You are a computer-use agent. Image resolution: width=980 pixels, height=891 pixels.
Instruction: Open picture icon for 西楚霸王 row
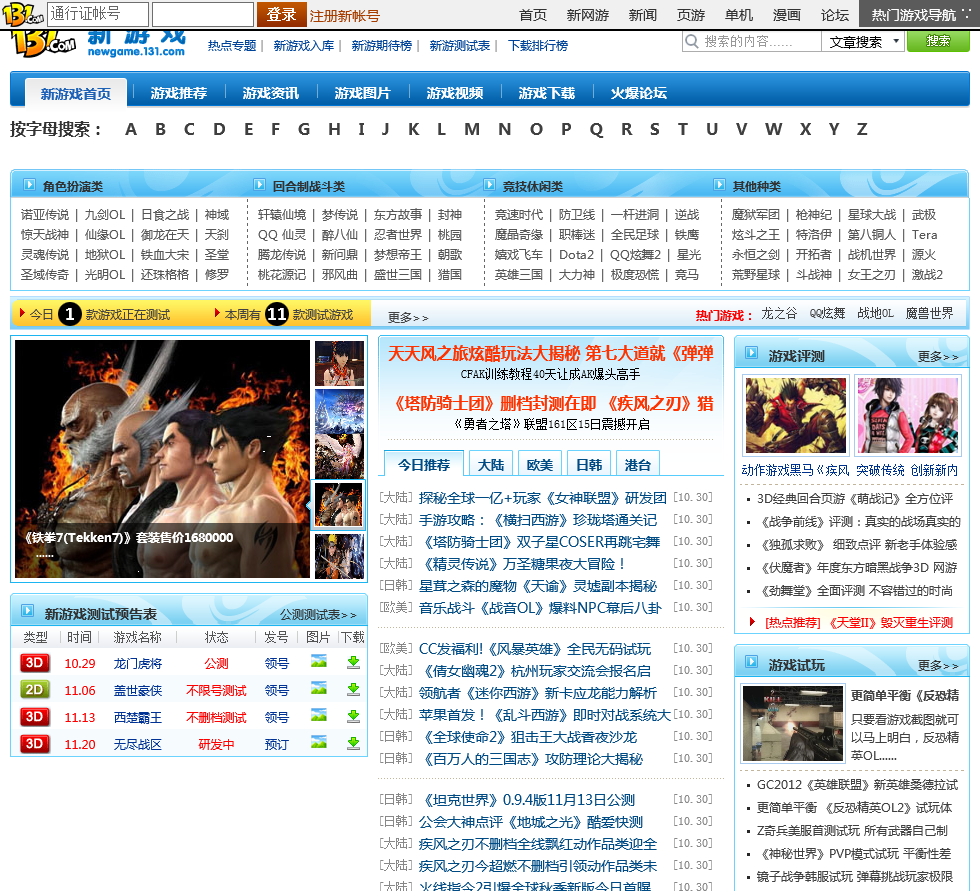click(319, 715)
